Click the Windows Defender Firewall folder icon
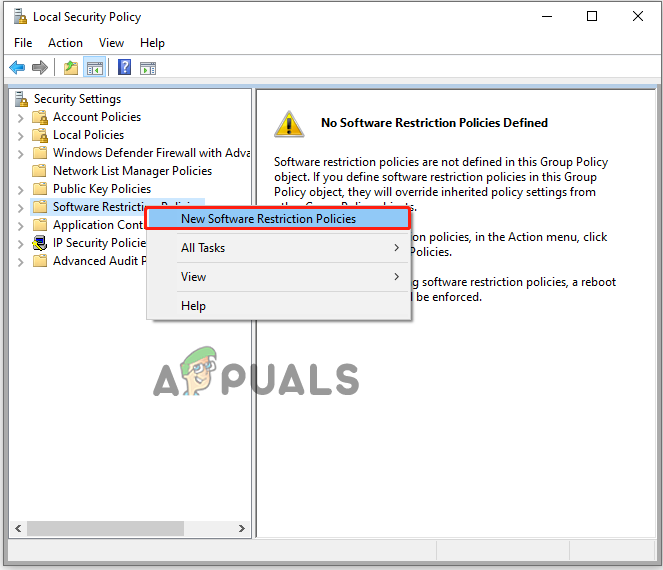 point(40,153)
